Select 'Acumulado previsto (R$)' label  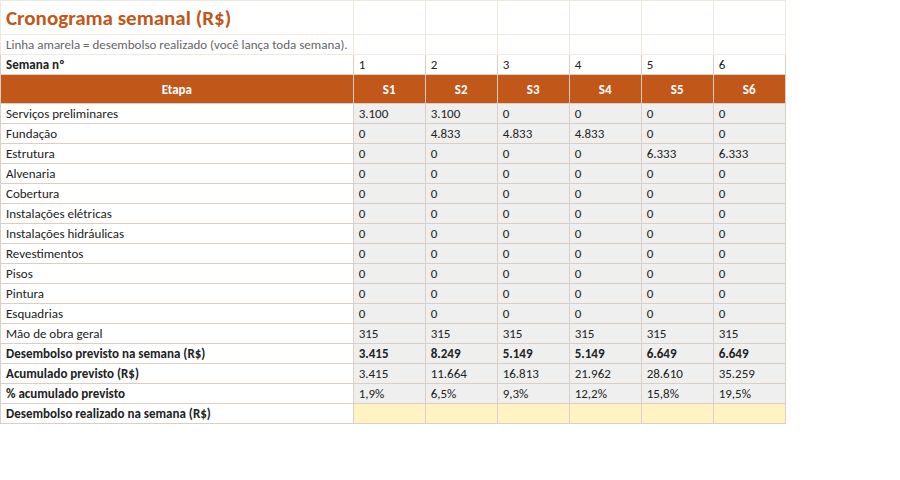click(177, 374)
